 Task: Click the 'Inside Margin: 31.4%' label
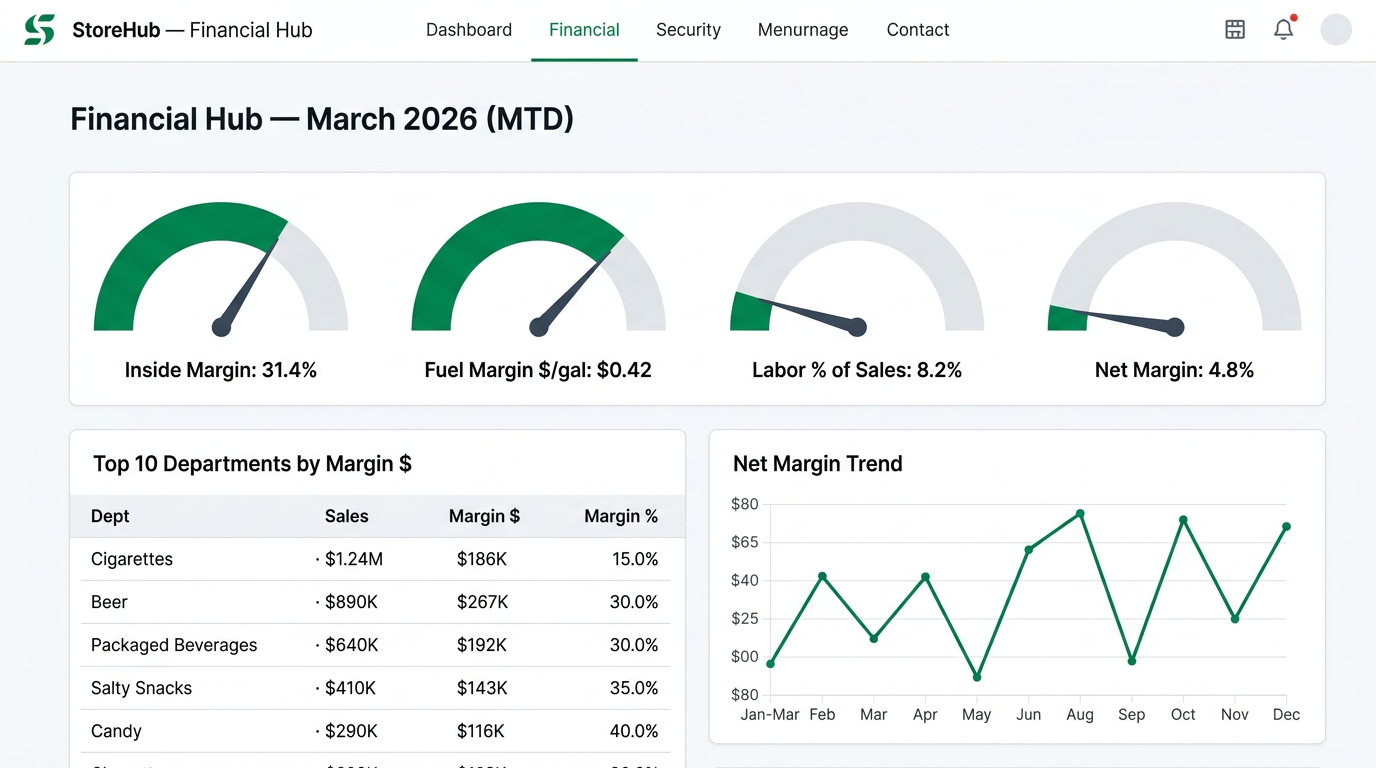[221, 370]
